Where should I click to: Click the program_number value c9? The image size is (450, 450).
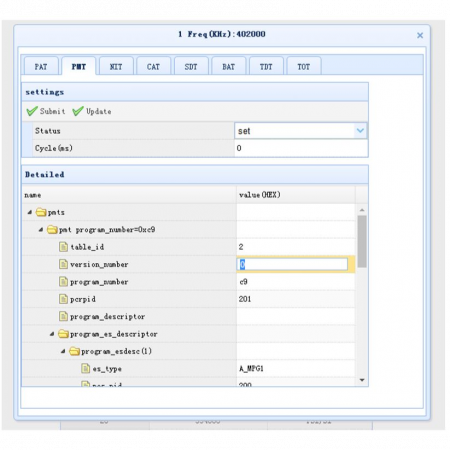(243, 282)
